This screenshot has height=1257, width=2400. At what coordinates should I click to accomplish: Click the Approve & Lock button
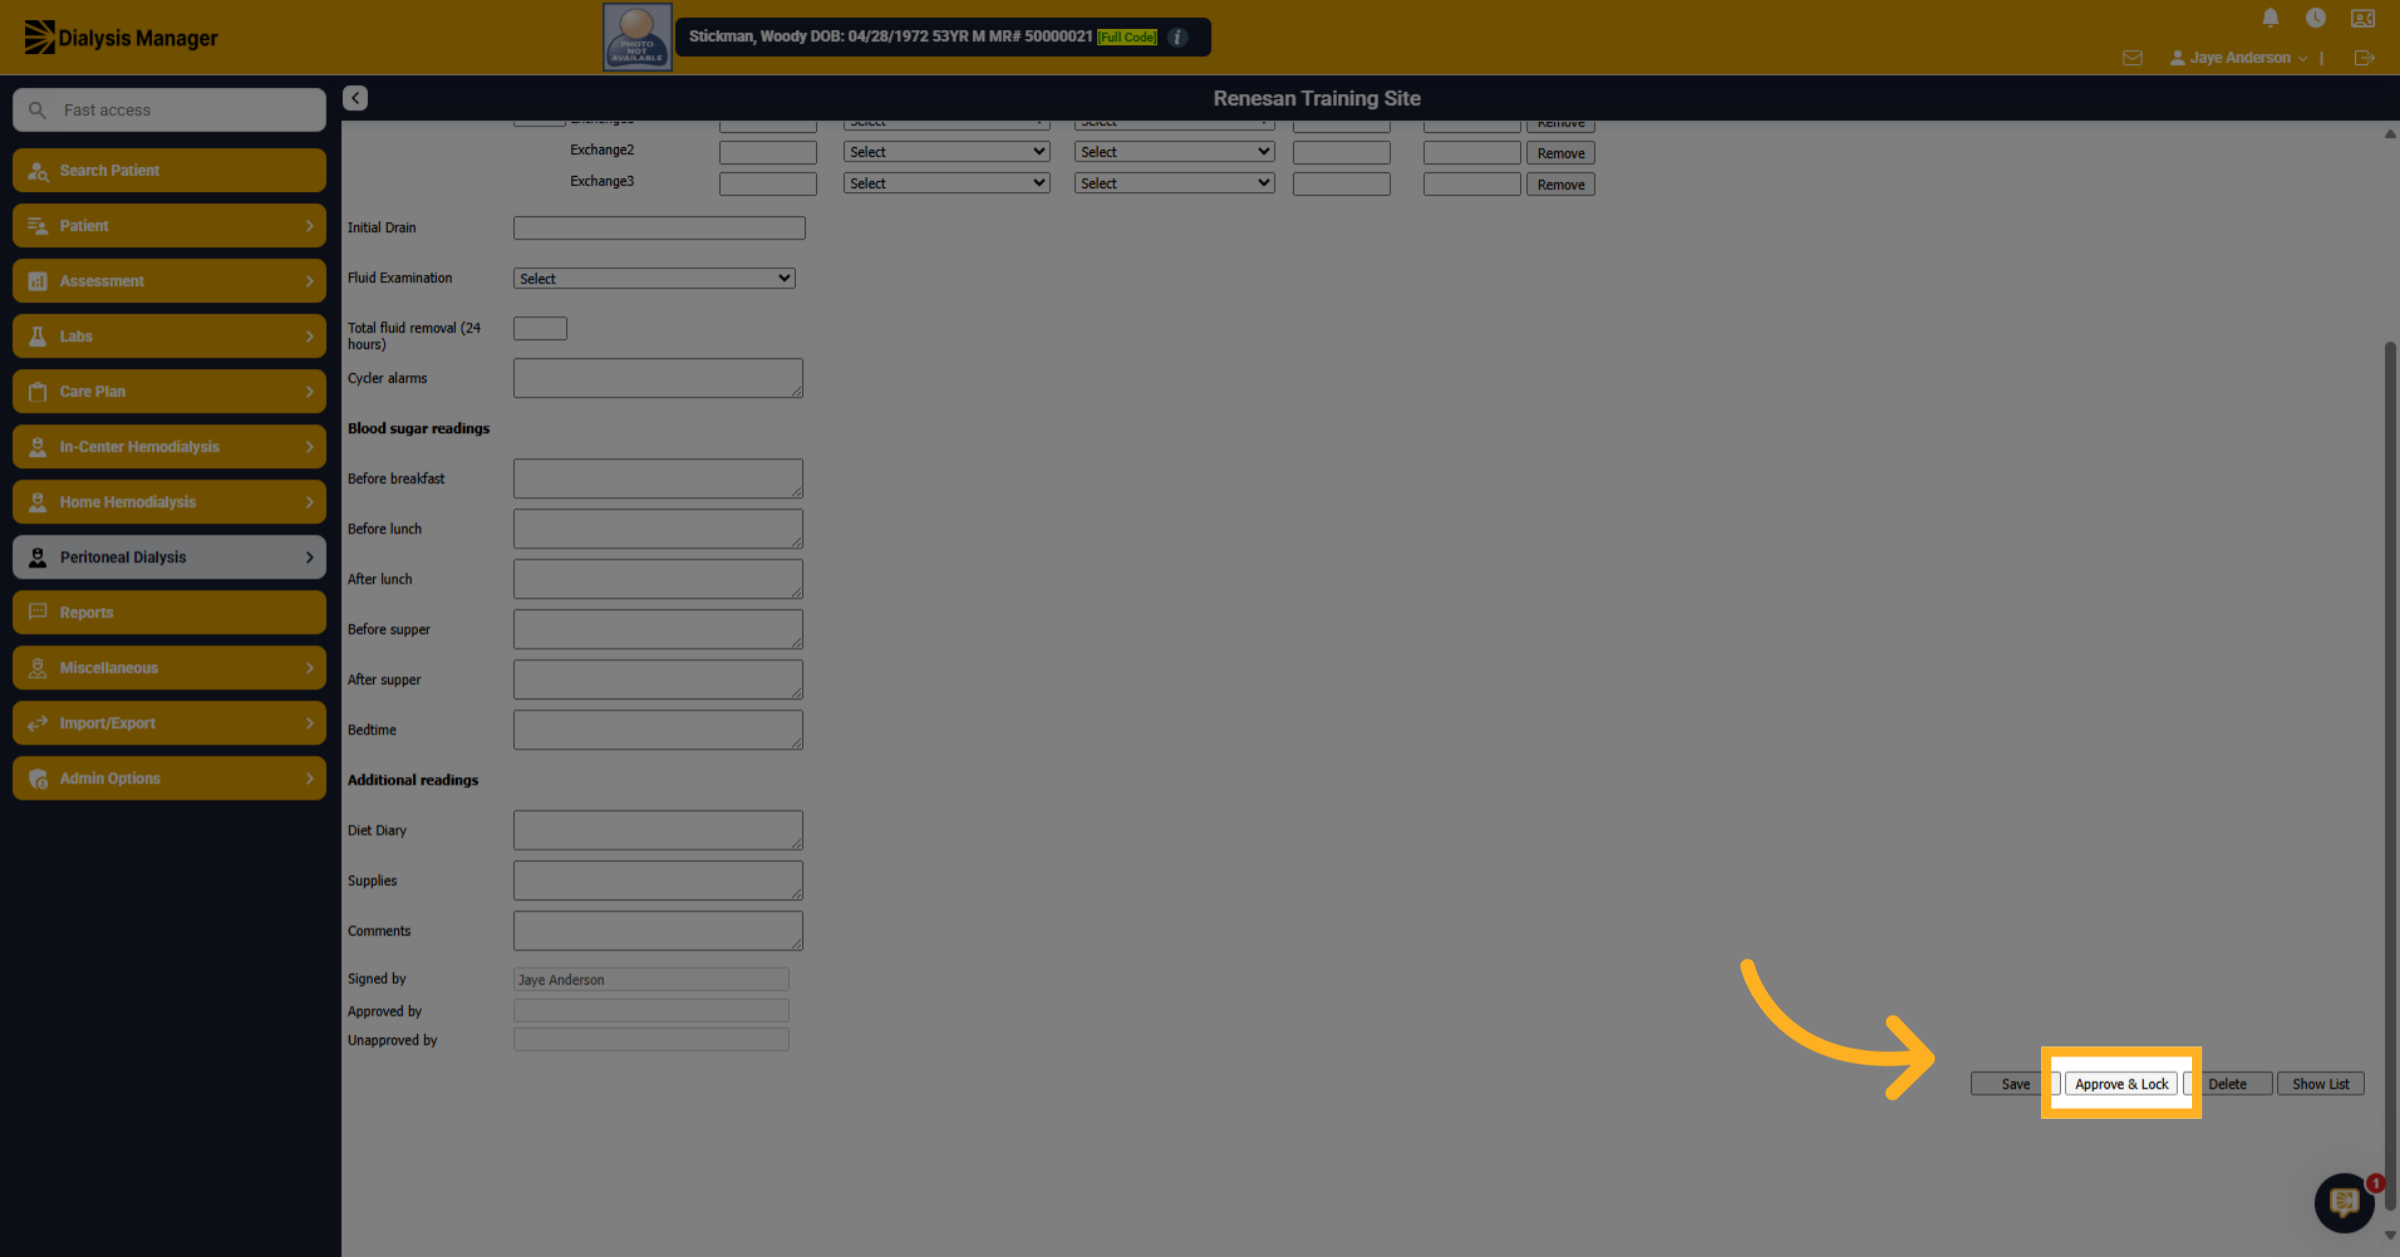point(2121,1084)
